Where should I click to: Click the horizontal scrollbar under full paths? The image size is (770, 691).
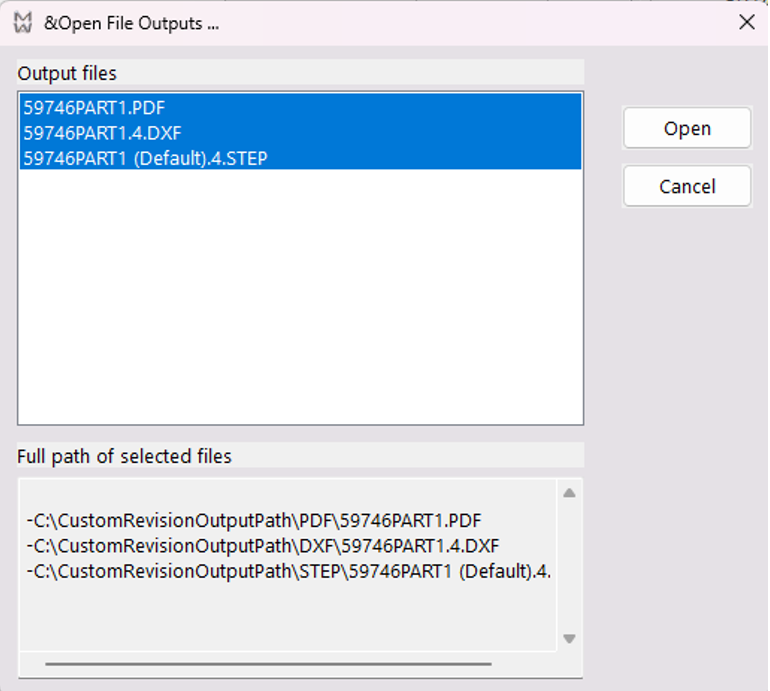268,664
